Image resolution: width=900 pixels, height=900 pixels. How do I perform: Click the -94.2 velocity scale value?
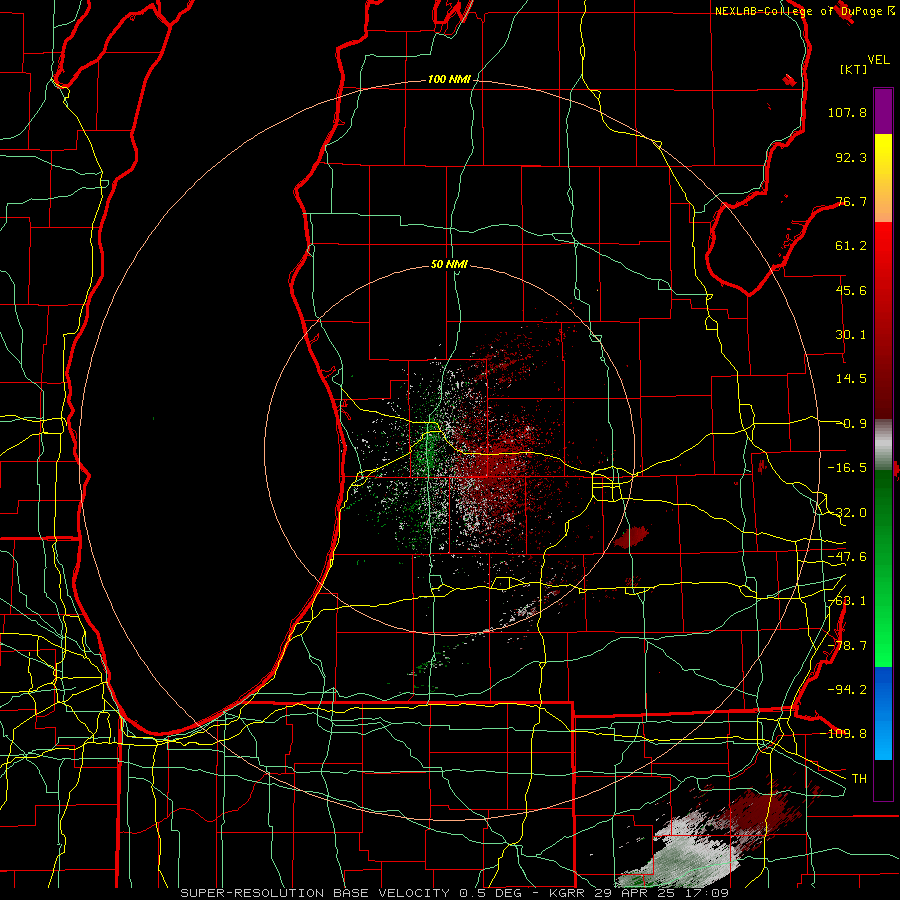pos(847,689)
